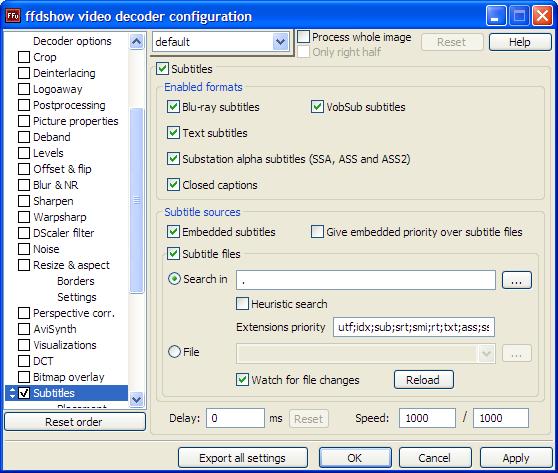Open the Decoder options page
The image size is (558, 473).
click(72, 41)
